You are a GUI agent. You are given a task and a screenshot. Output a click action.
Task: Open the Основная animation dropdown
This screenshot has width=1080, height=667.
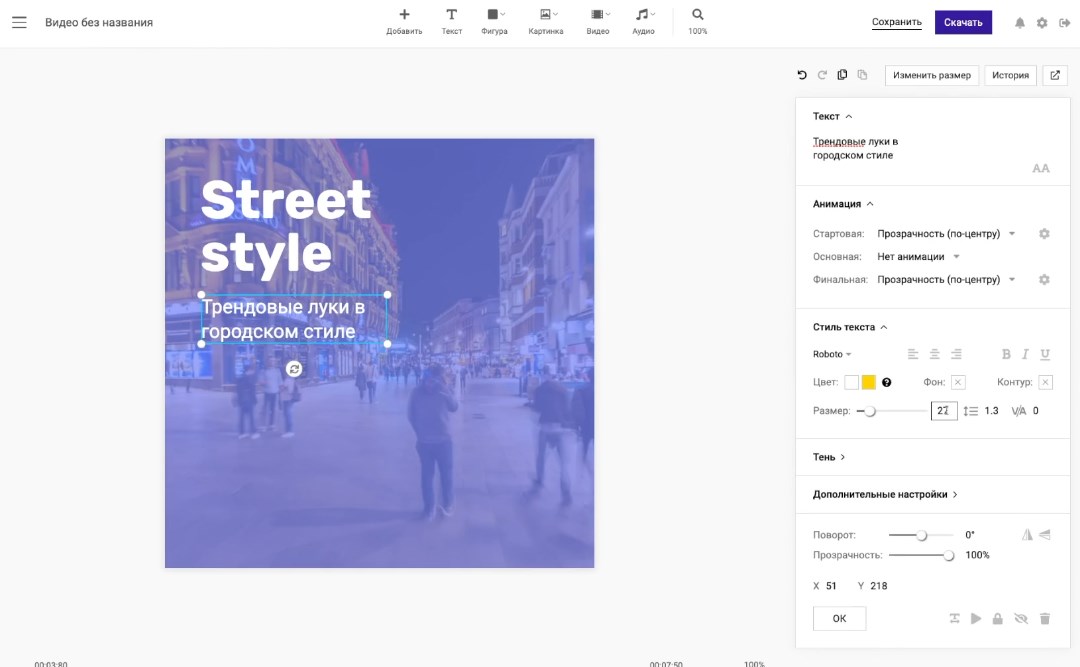tap(918, 257)
